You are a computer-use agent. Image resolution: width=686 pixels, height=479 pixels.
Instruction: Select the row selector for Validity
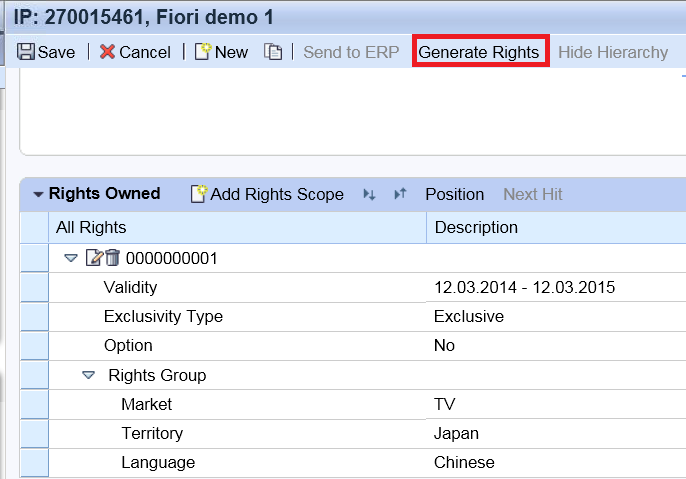tap(35, 287)
